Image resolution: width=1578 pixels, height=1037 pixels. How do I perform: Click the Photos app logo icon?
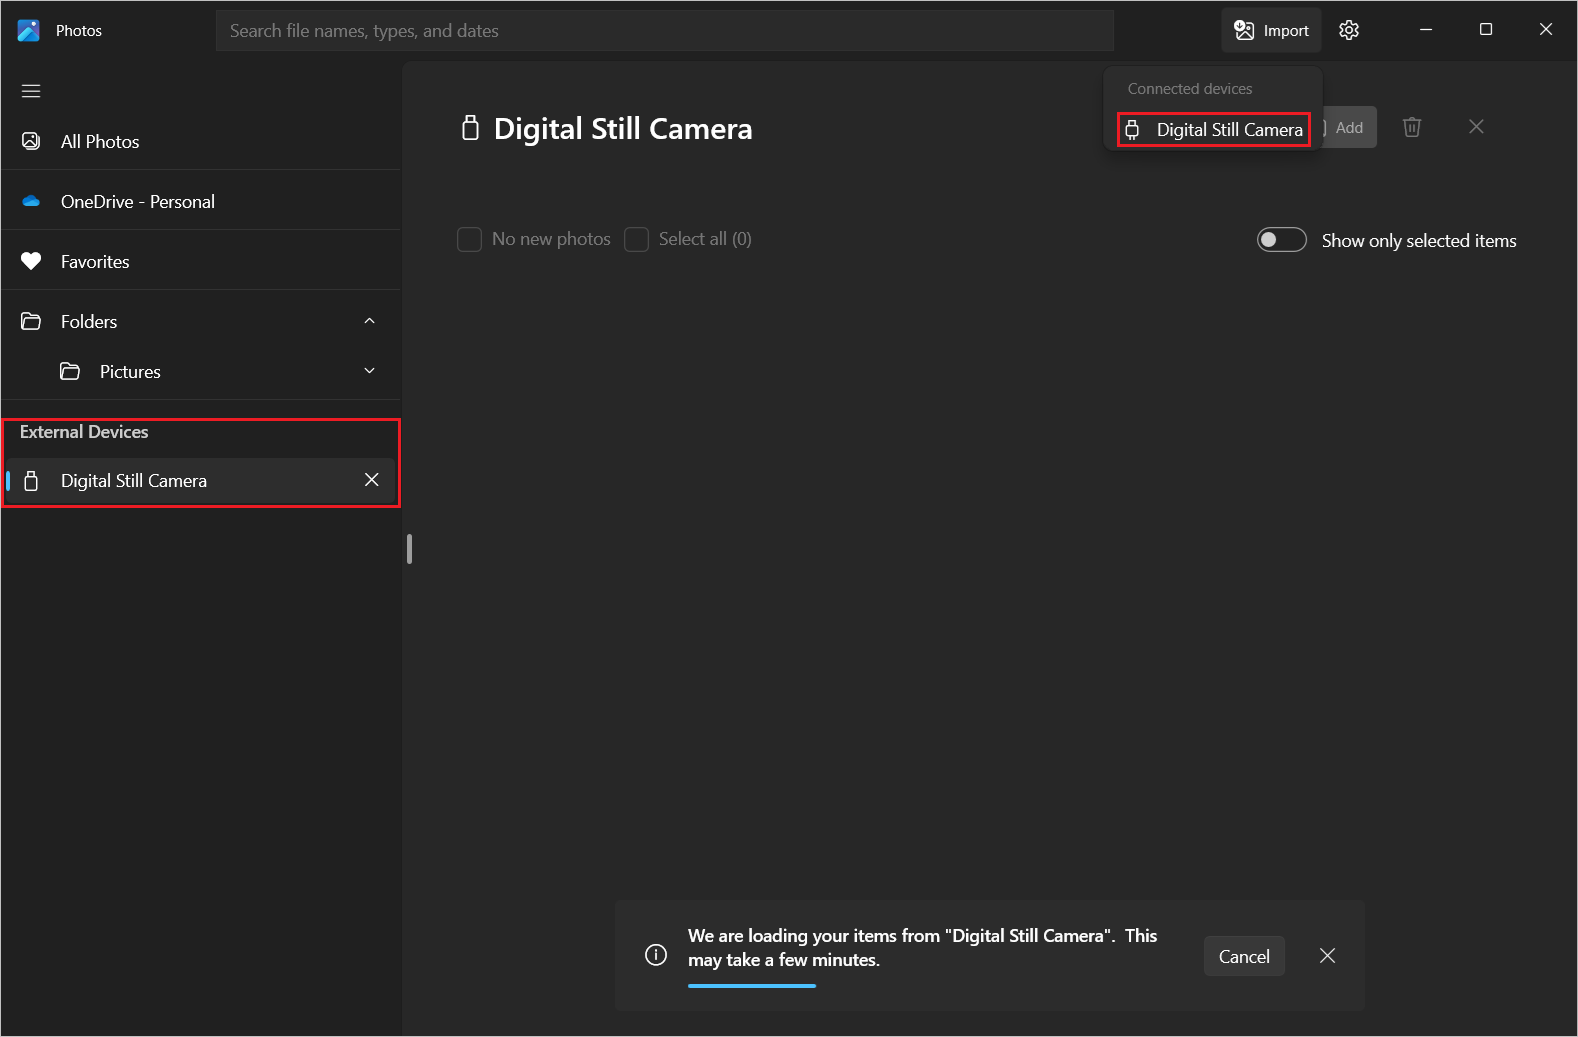[29, 31]
